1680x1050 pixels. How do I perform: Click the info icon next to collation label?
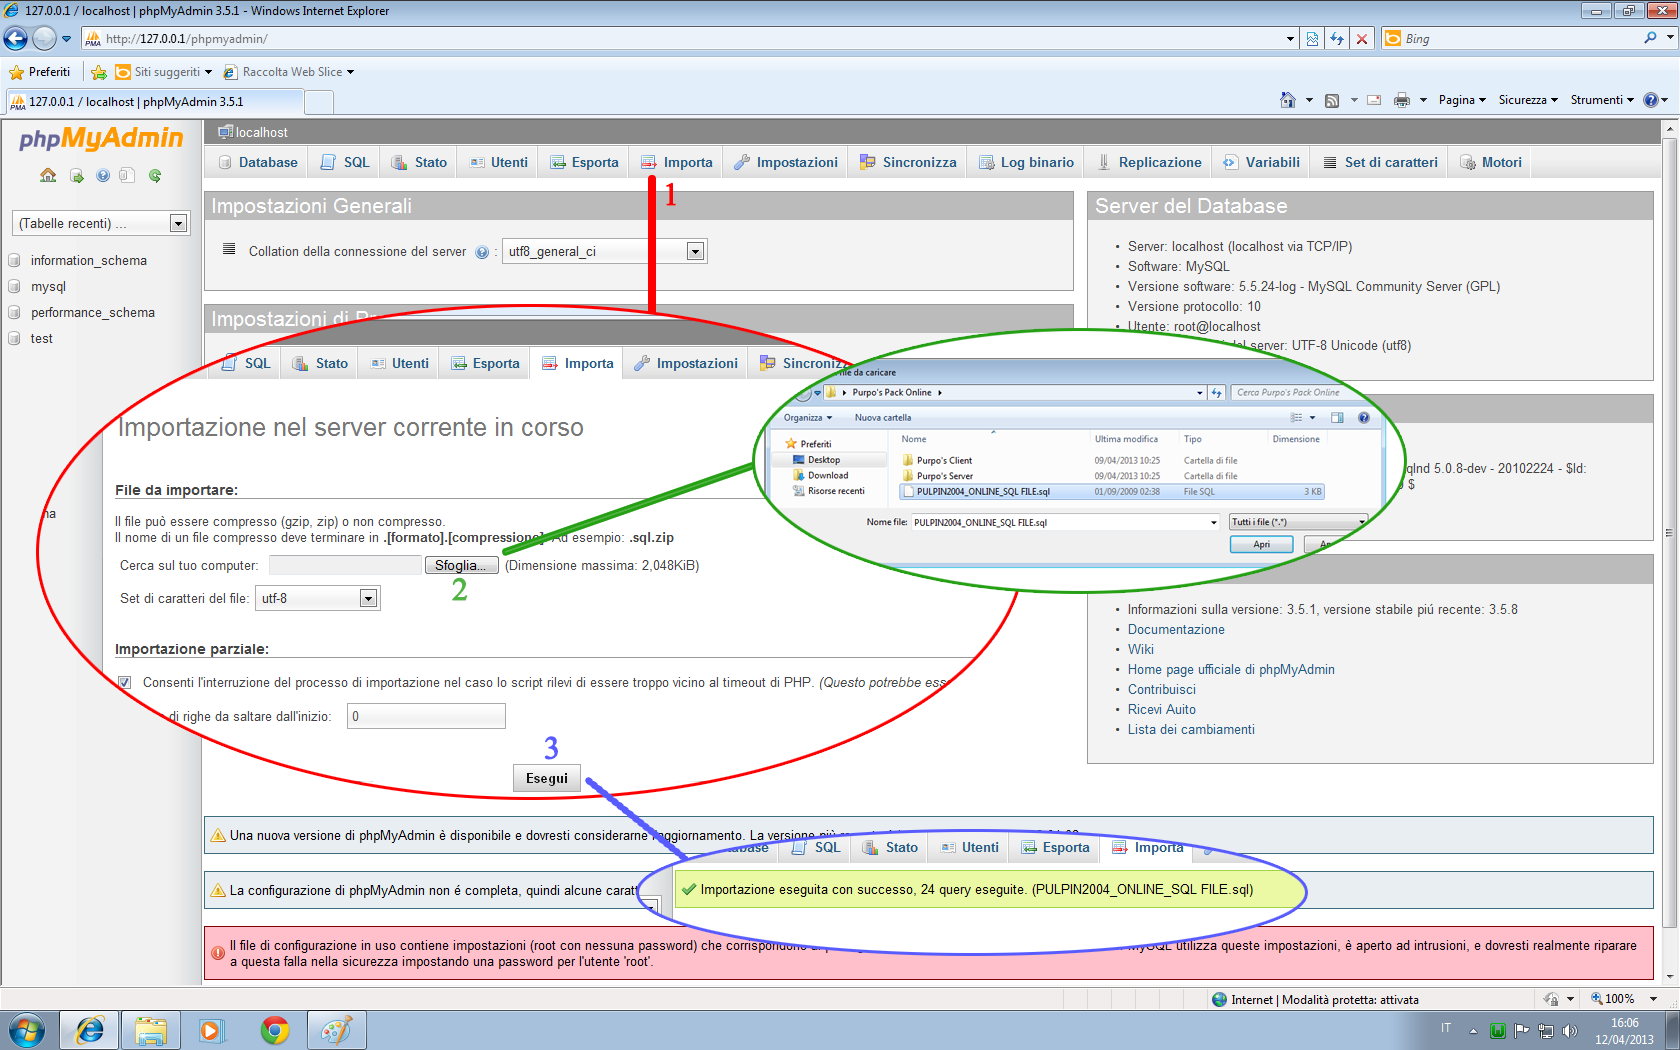[482, 252]
